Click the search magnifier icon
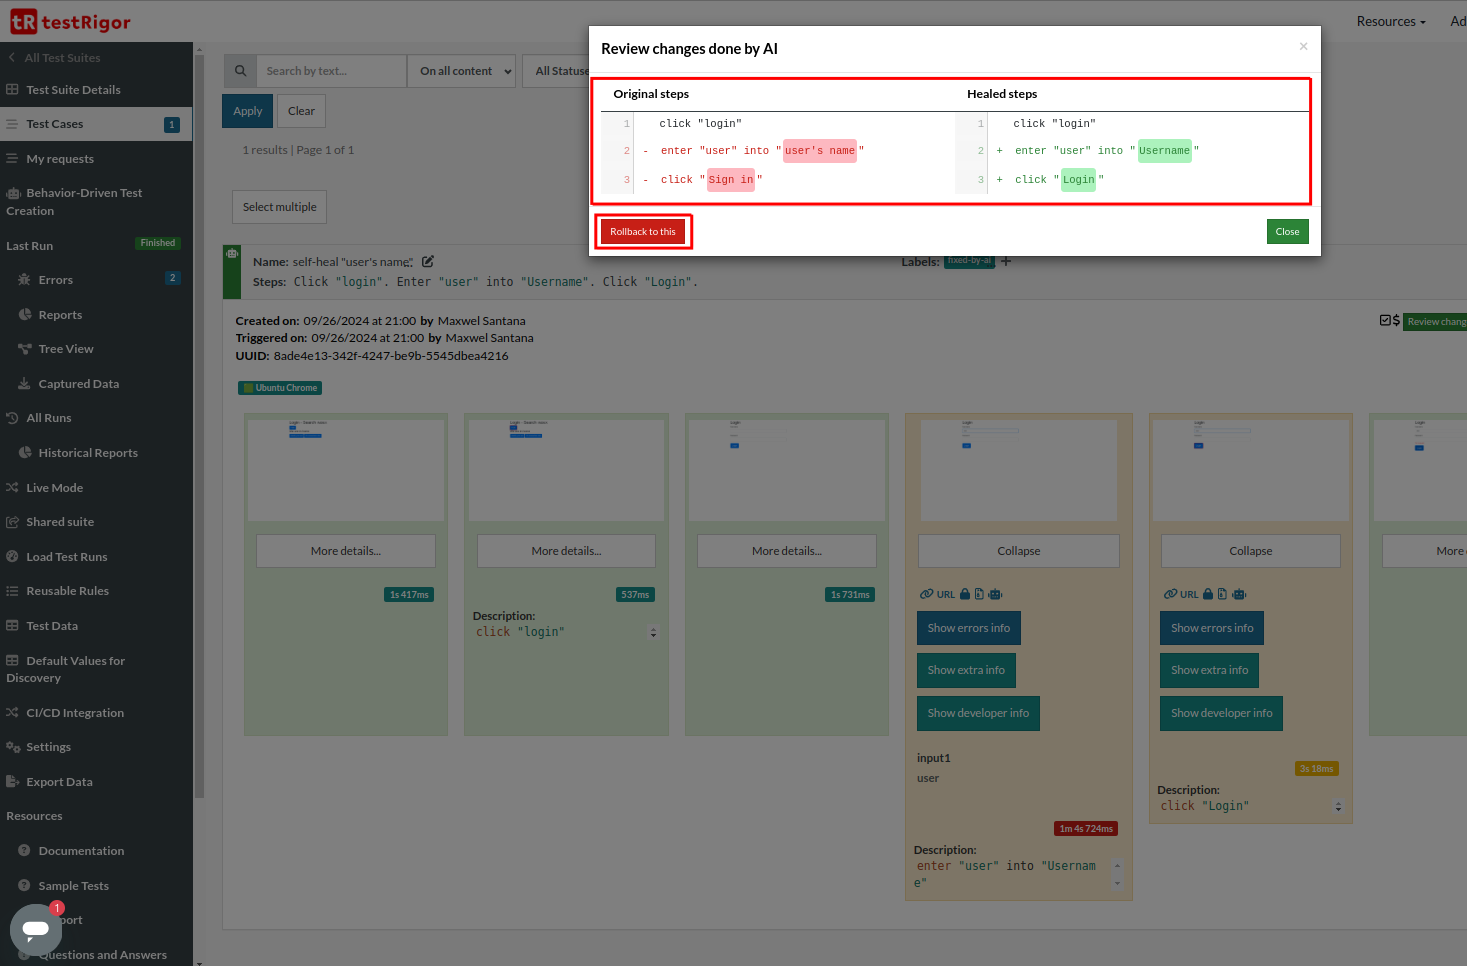 pos(240,71)
